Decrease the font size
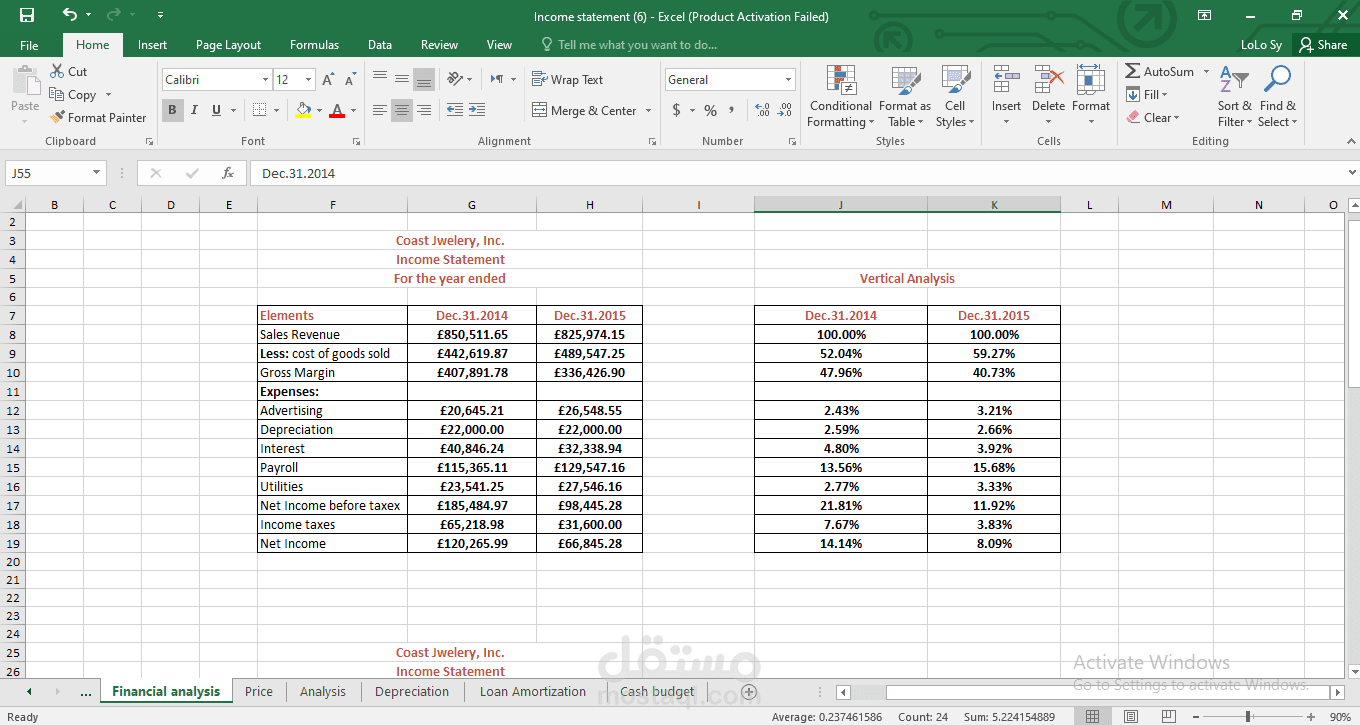 point(349,80)
